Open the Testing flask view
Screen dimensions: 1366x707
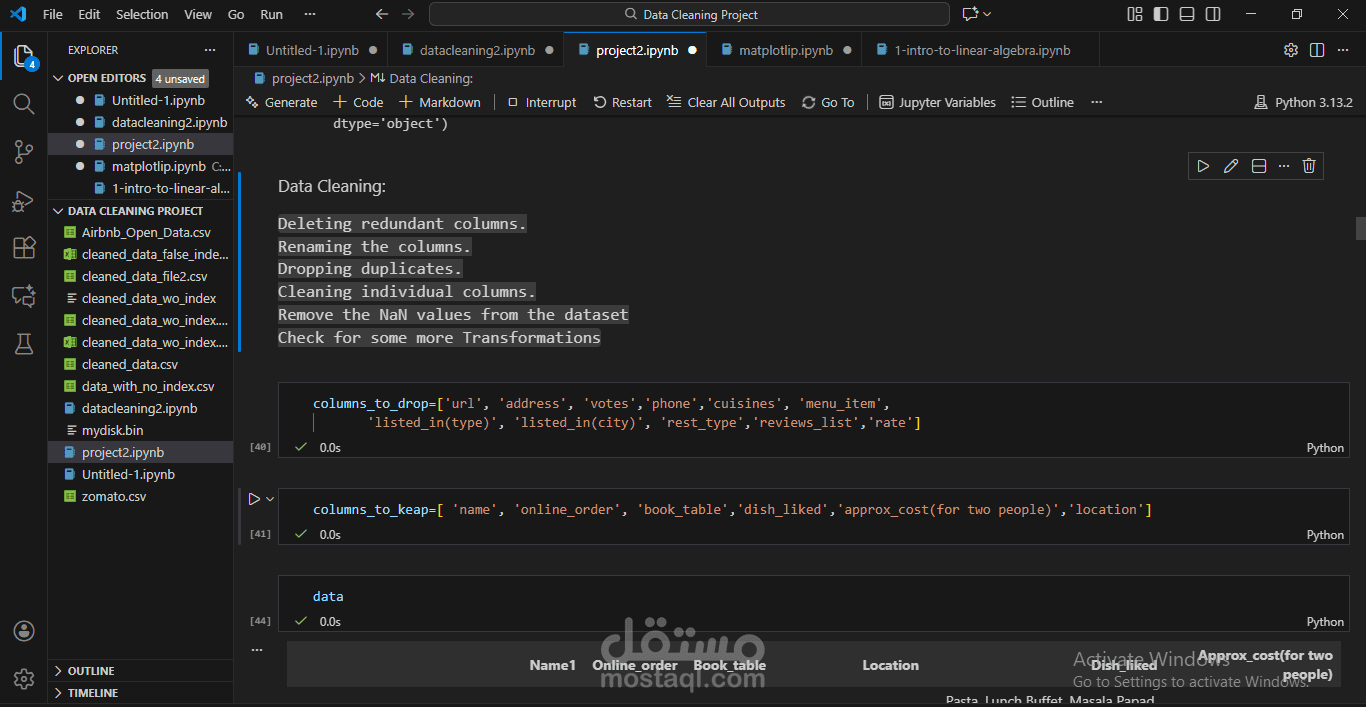(x=24, y=344)
